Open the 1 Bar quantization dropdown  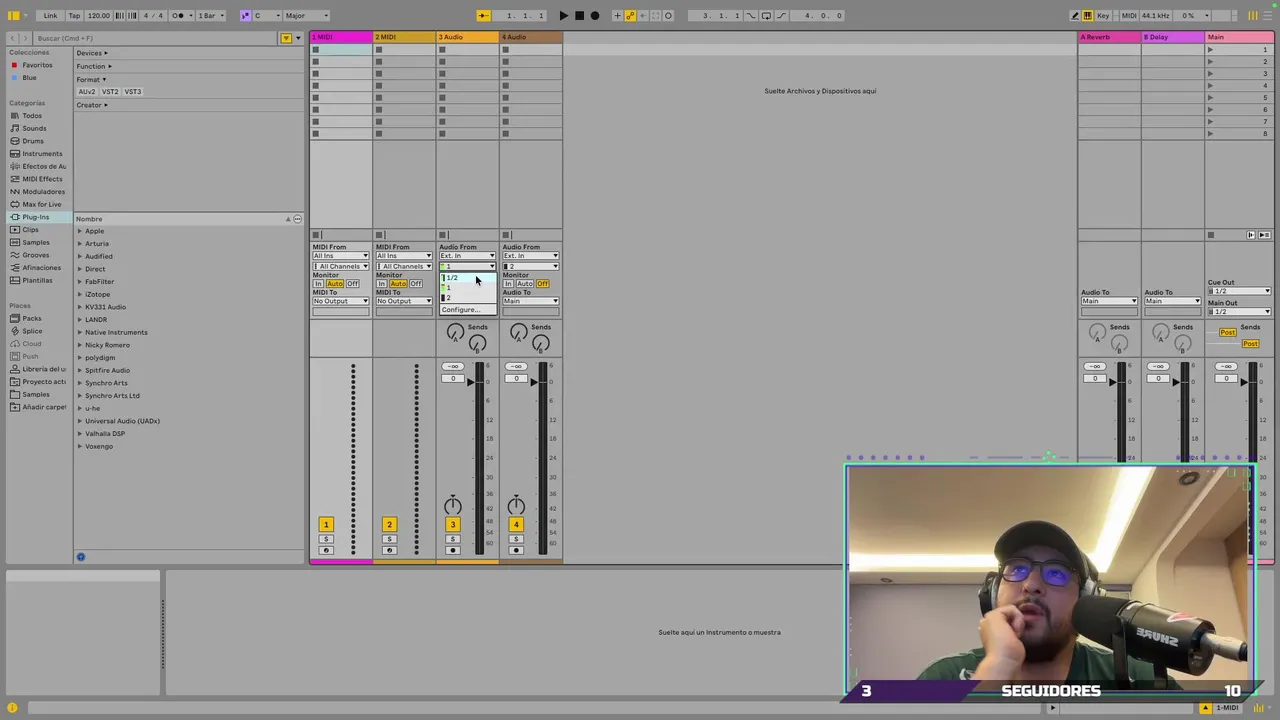pyautogui.click(x=209, y=15)
